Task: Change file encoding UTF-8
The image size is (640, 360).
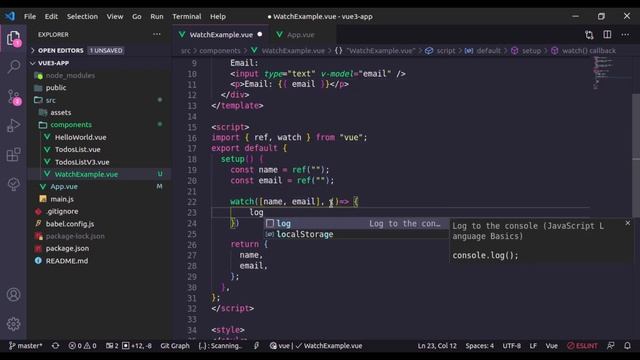Action: [x=511, y=346]
